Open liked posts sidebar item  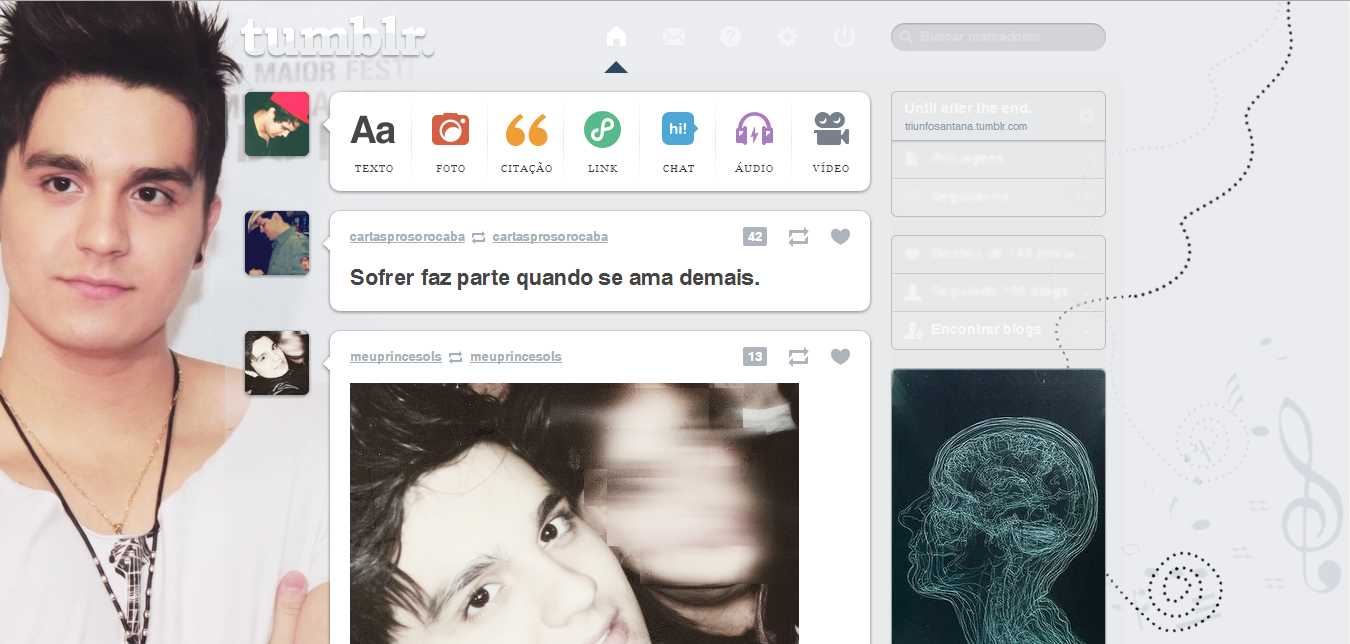(998, 254)
